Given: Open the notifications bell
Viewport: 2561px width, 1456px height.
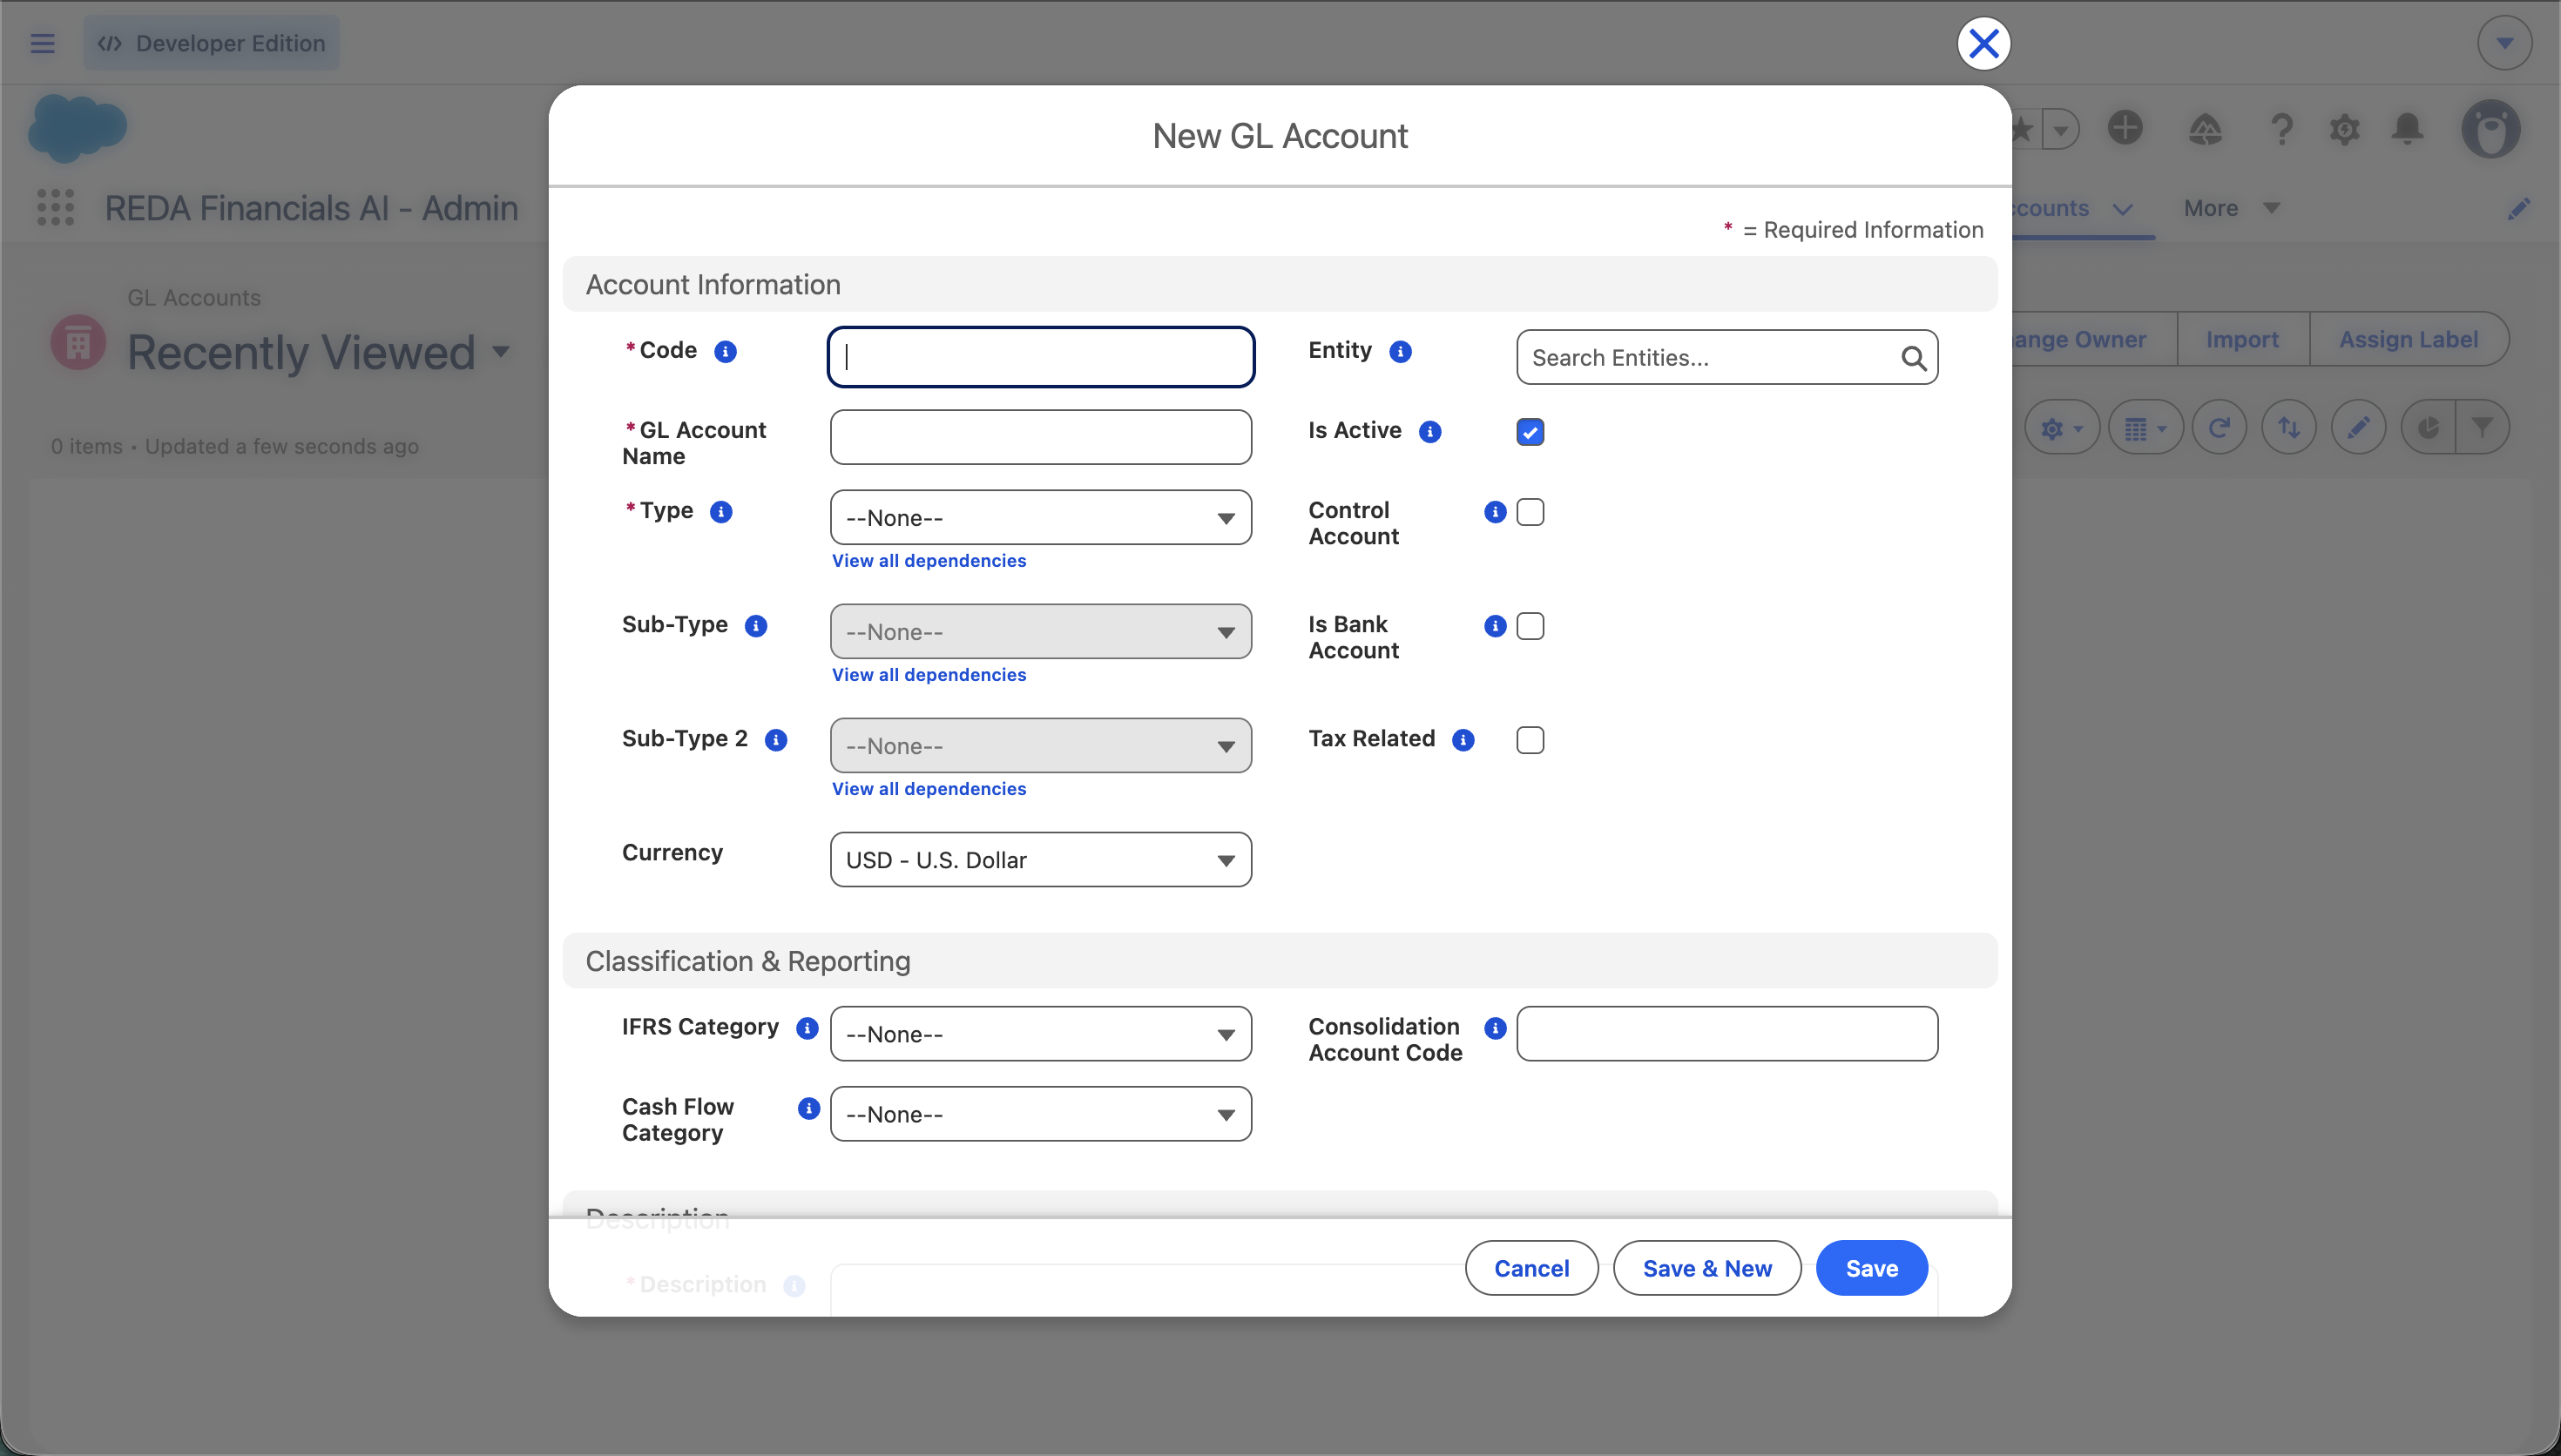Looking at the screenshot, I should (x=2407, y=129).
